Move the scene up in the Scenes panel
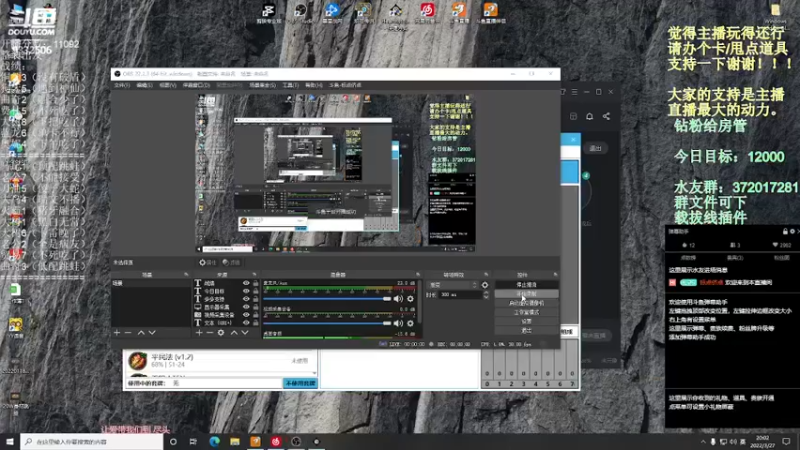 (x=141, y=333)
